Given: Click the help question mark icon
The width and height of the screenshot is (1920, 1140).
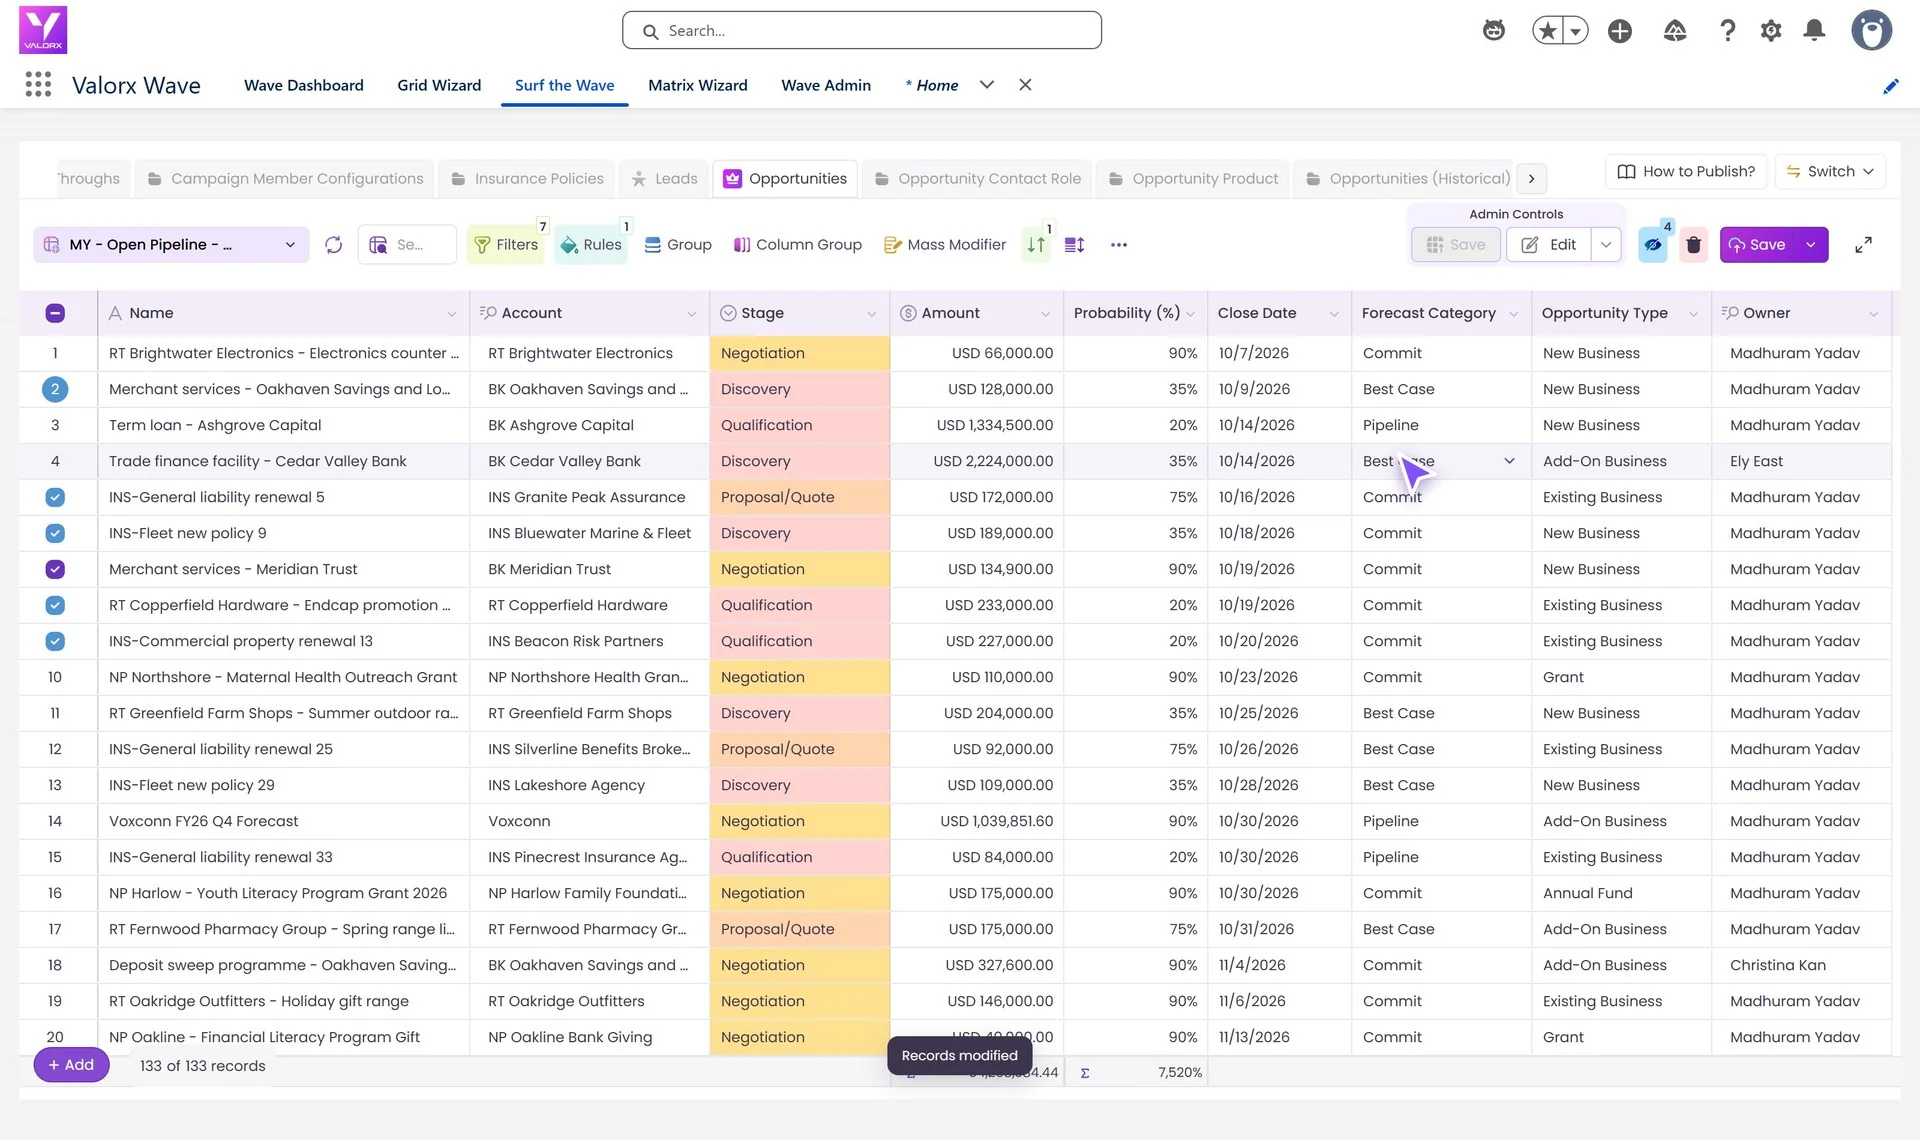Looking at the screenshot, I should coord(1727,31).
